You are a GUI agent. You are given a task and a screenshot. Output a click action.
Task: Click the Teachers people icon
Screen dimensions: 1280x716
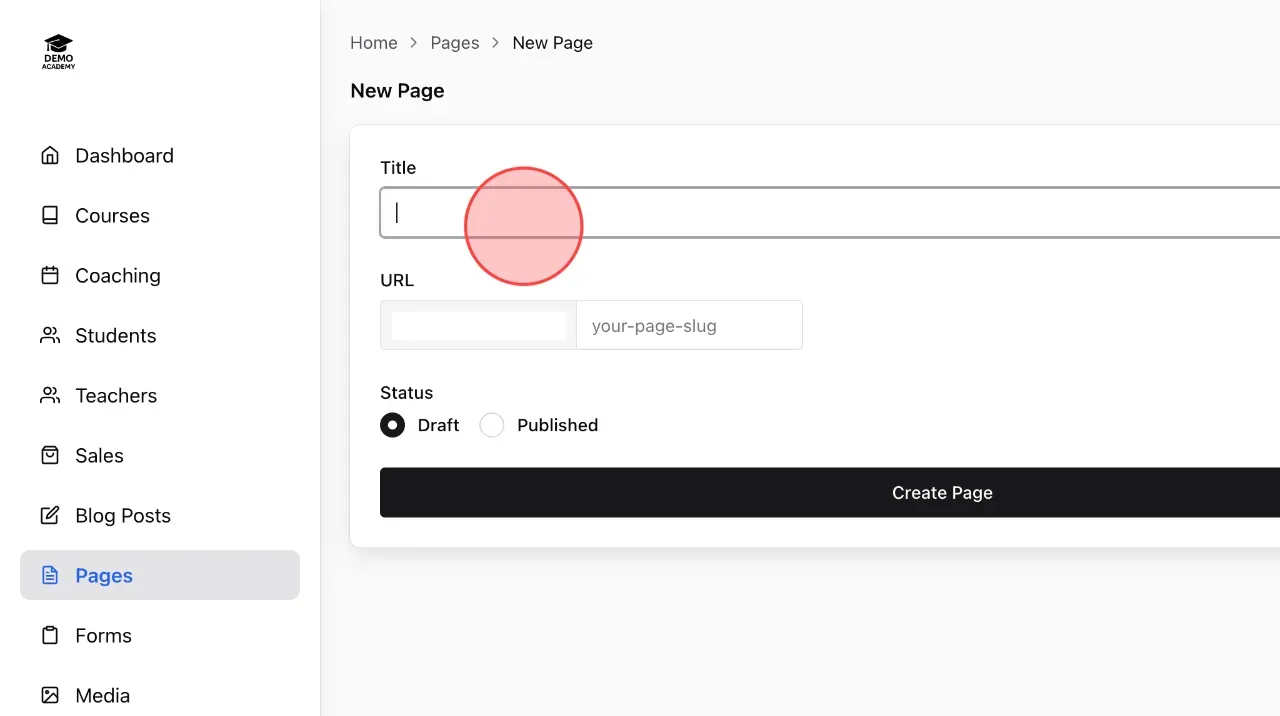pos(50,395)
